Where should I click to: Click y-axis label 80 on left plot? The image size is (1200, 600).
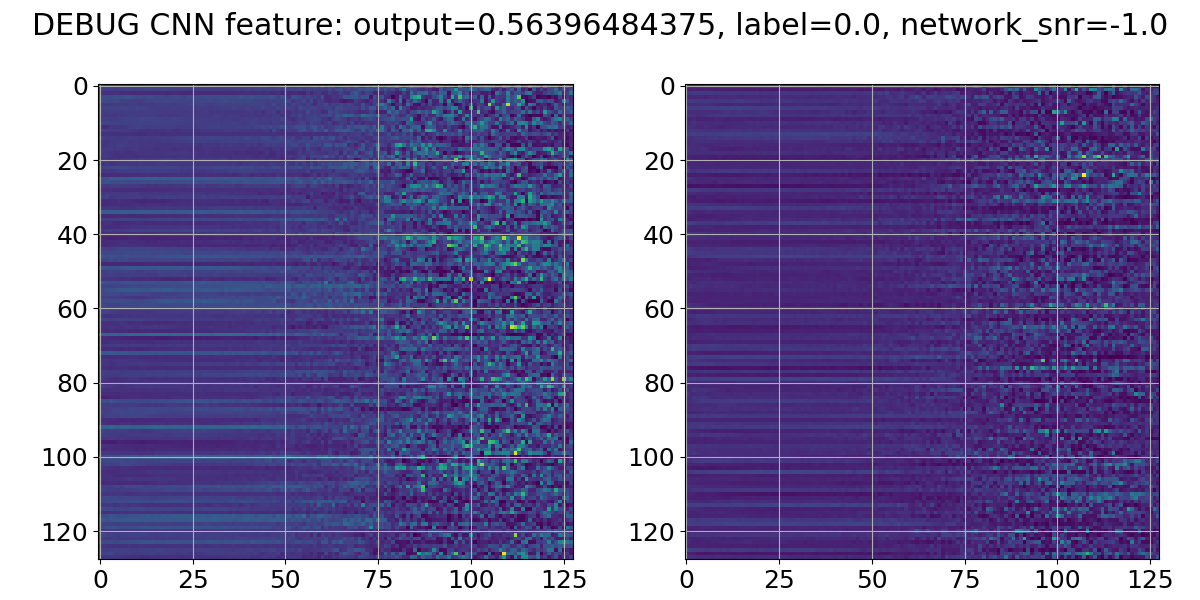tap(74, 383)
